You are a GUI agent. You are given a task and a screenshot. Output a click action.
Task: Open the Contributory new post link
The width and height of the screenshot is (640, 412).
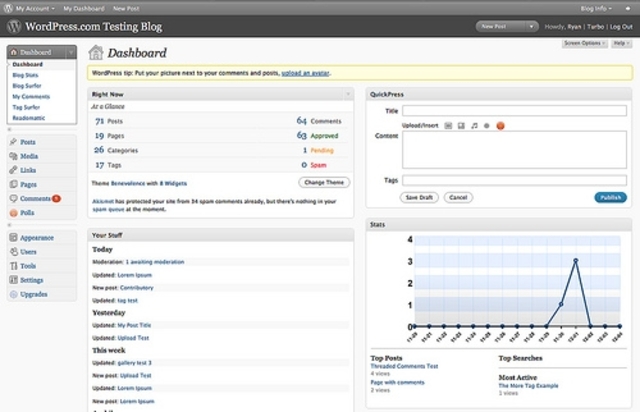point(137,288)
